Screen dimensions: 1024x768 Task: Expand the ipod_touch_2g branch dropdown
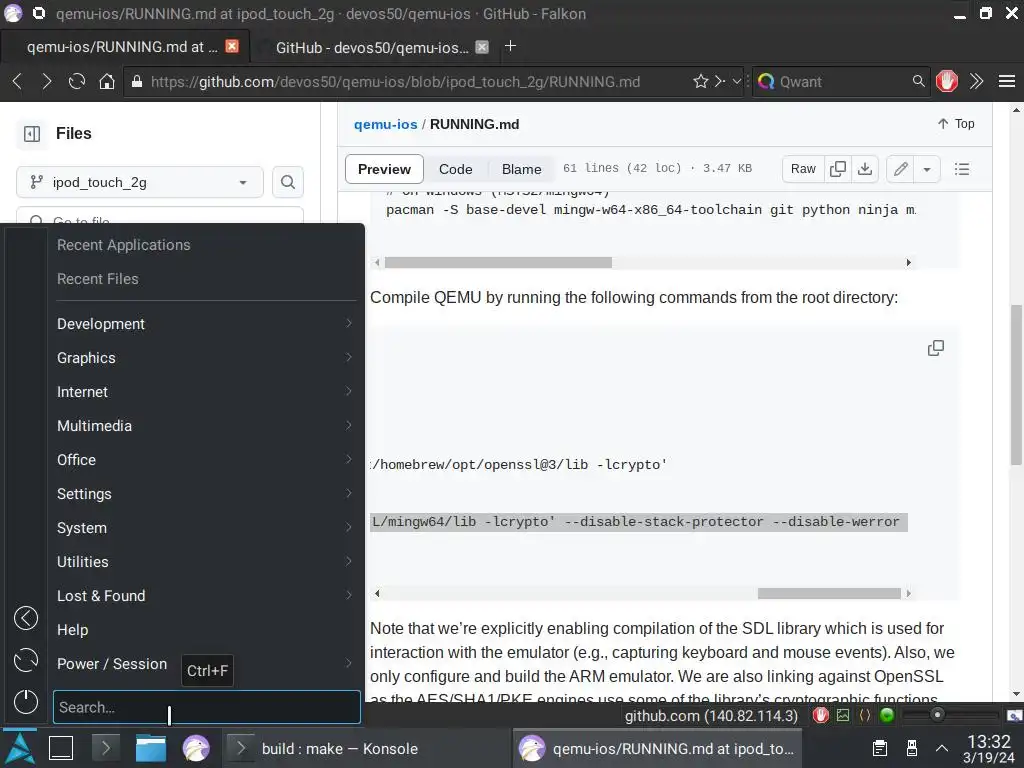click(140, 182)
